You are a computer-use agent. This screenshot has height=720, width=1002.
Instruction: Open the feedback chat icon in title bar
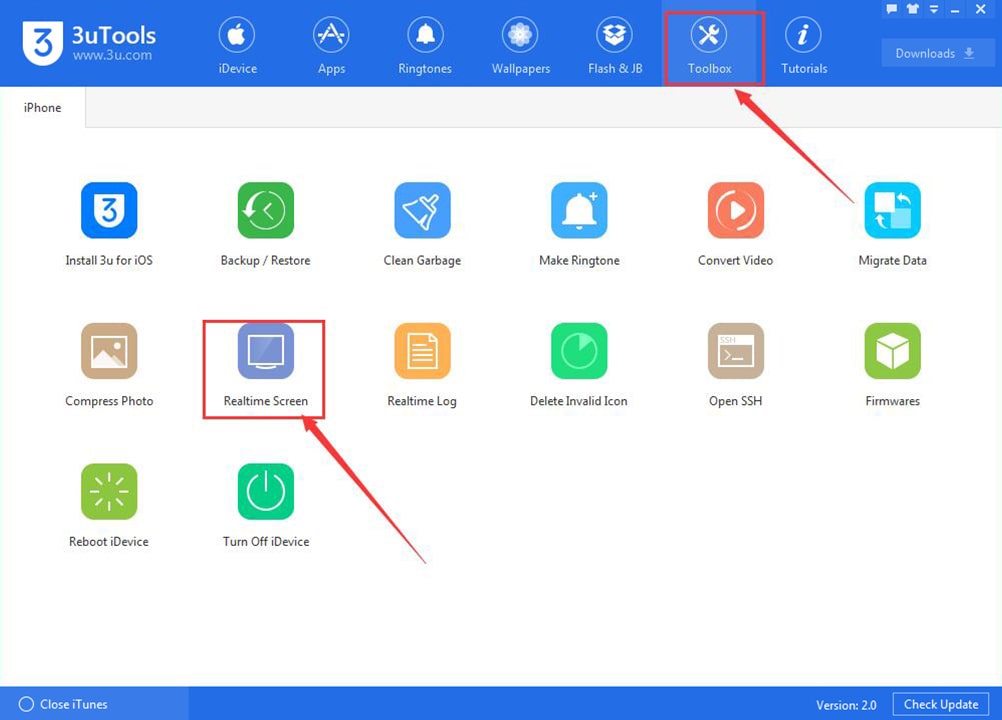click(891, 9)
